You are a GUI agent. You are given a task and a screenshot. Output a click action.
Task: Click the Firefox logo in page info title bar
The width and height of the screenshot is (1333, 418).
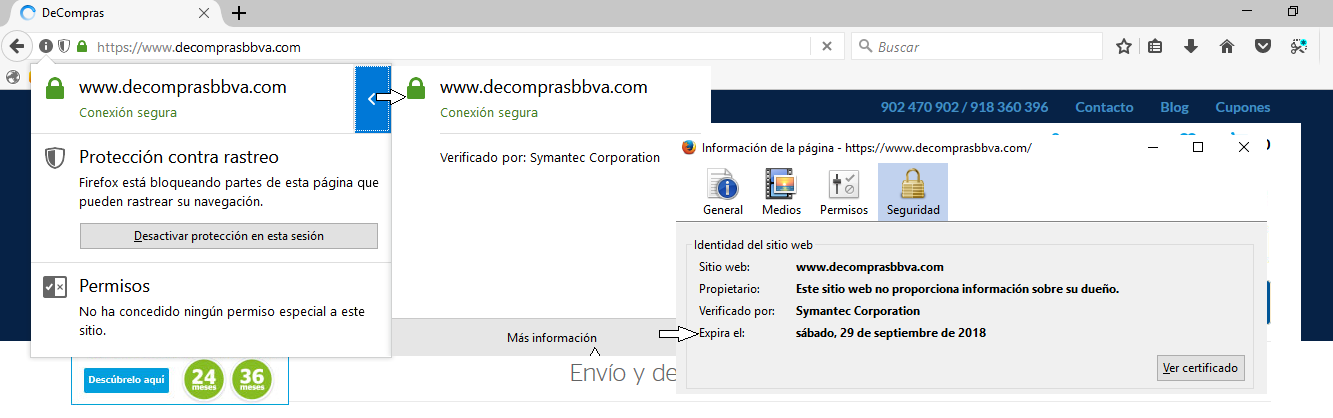[x=688, y=147]
